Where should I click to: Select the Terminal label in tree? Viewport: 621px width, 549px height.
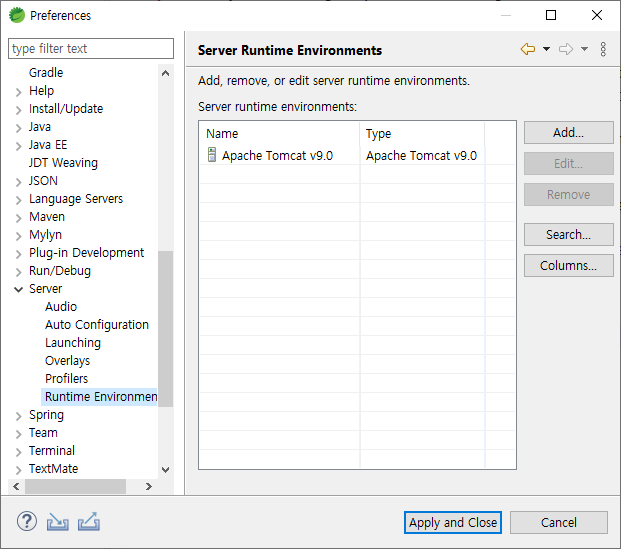coord(51,451)
